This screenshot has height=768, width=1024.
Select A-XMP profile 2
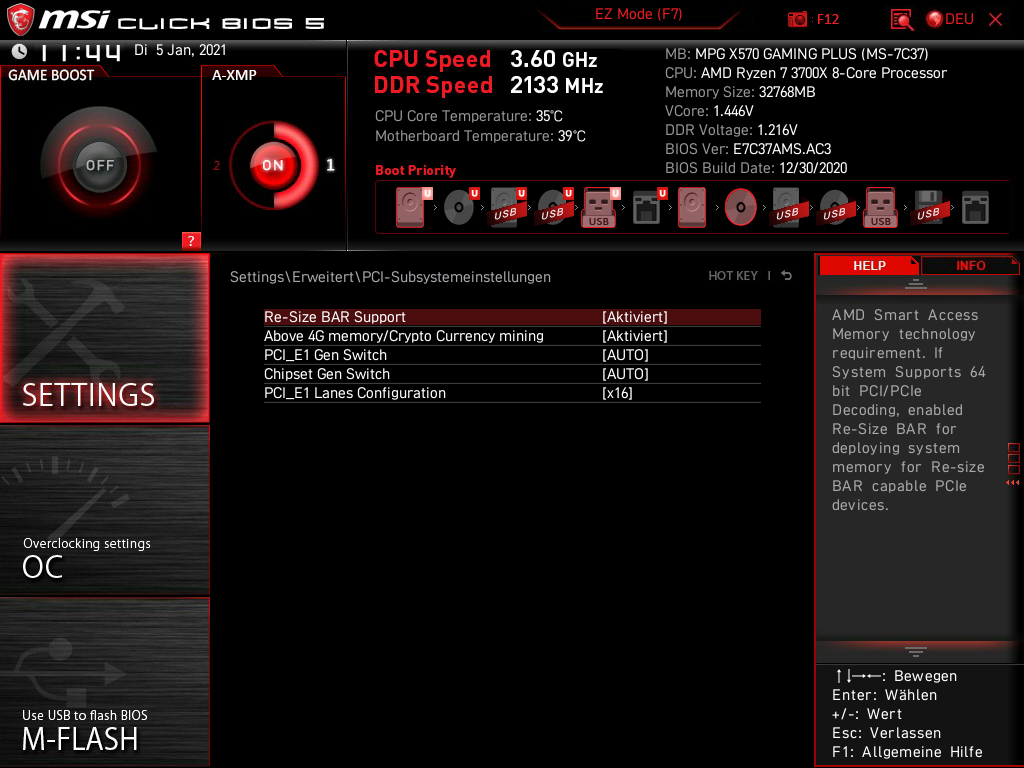tap(216, 165)
